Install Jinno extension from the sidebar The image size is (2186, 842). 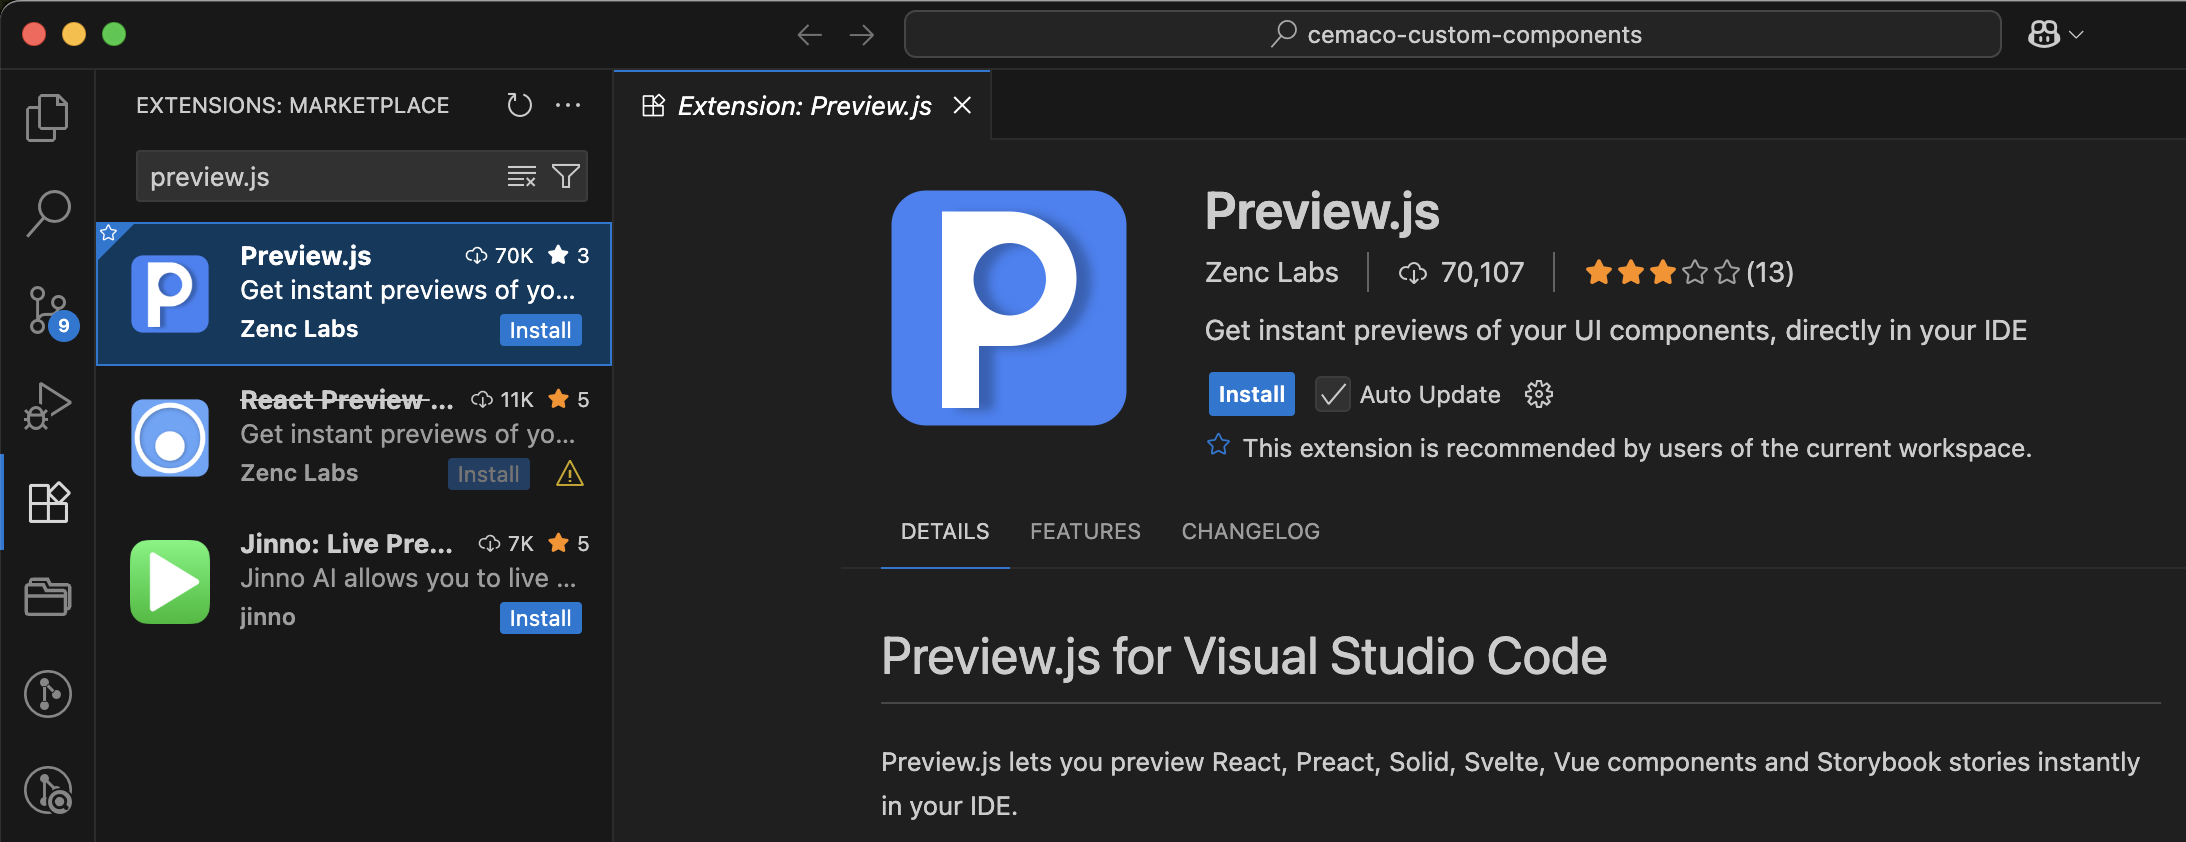point(540,618)
